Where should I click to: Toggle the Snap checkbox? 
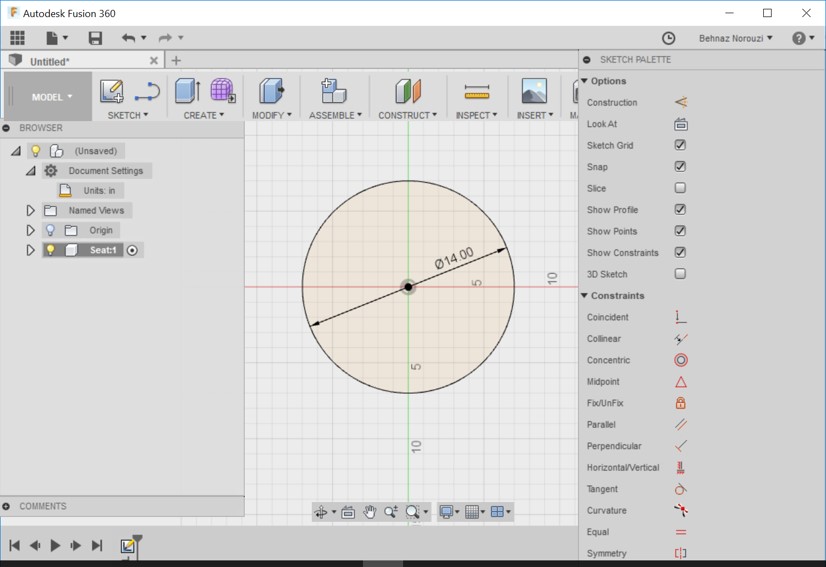tap(680, 167)
